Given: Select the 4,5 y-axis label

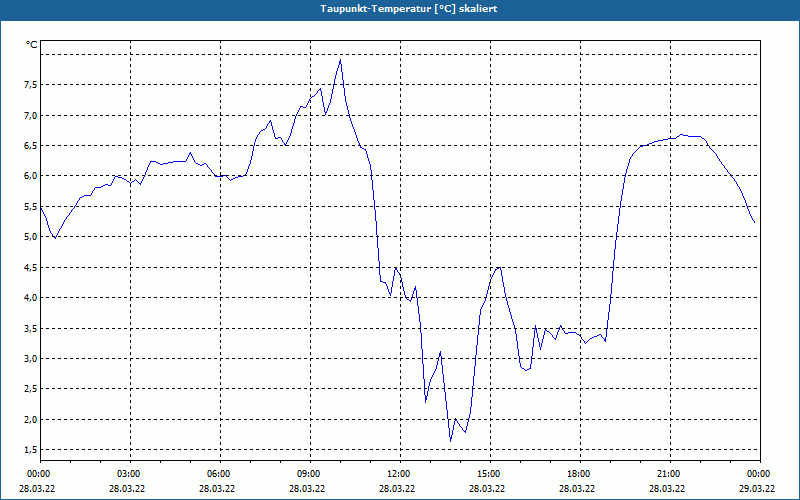Looking at the screenshot, I should pos(31,267).
